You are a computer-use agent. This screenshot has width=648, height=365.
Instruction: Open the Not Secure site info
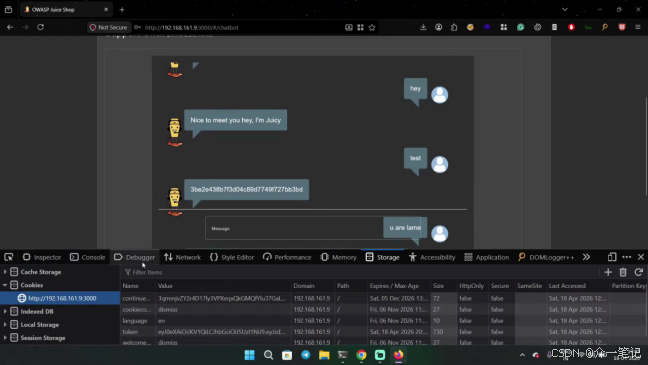(109, 27)
